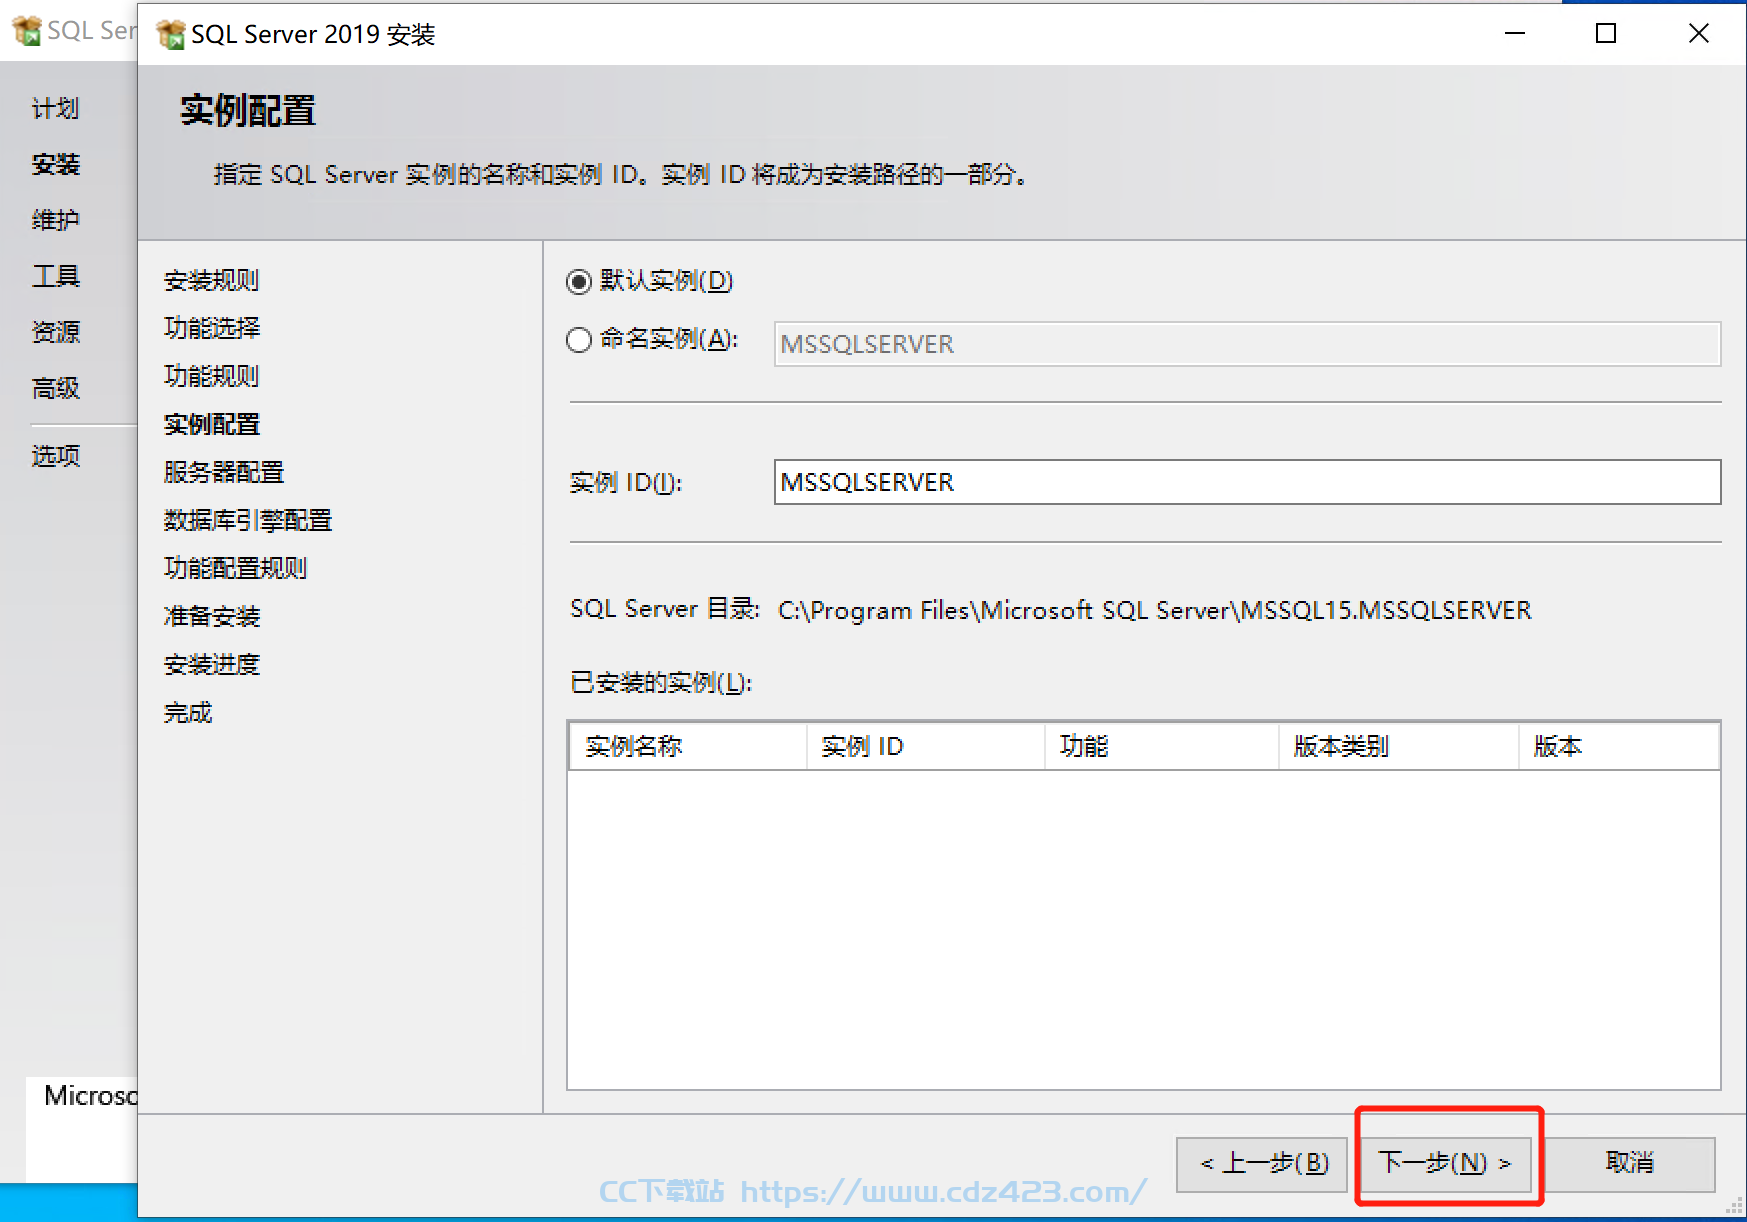Open 功能选择 step in wizard list
This screenshot has width=1747, height=1222.
211,328
